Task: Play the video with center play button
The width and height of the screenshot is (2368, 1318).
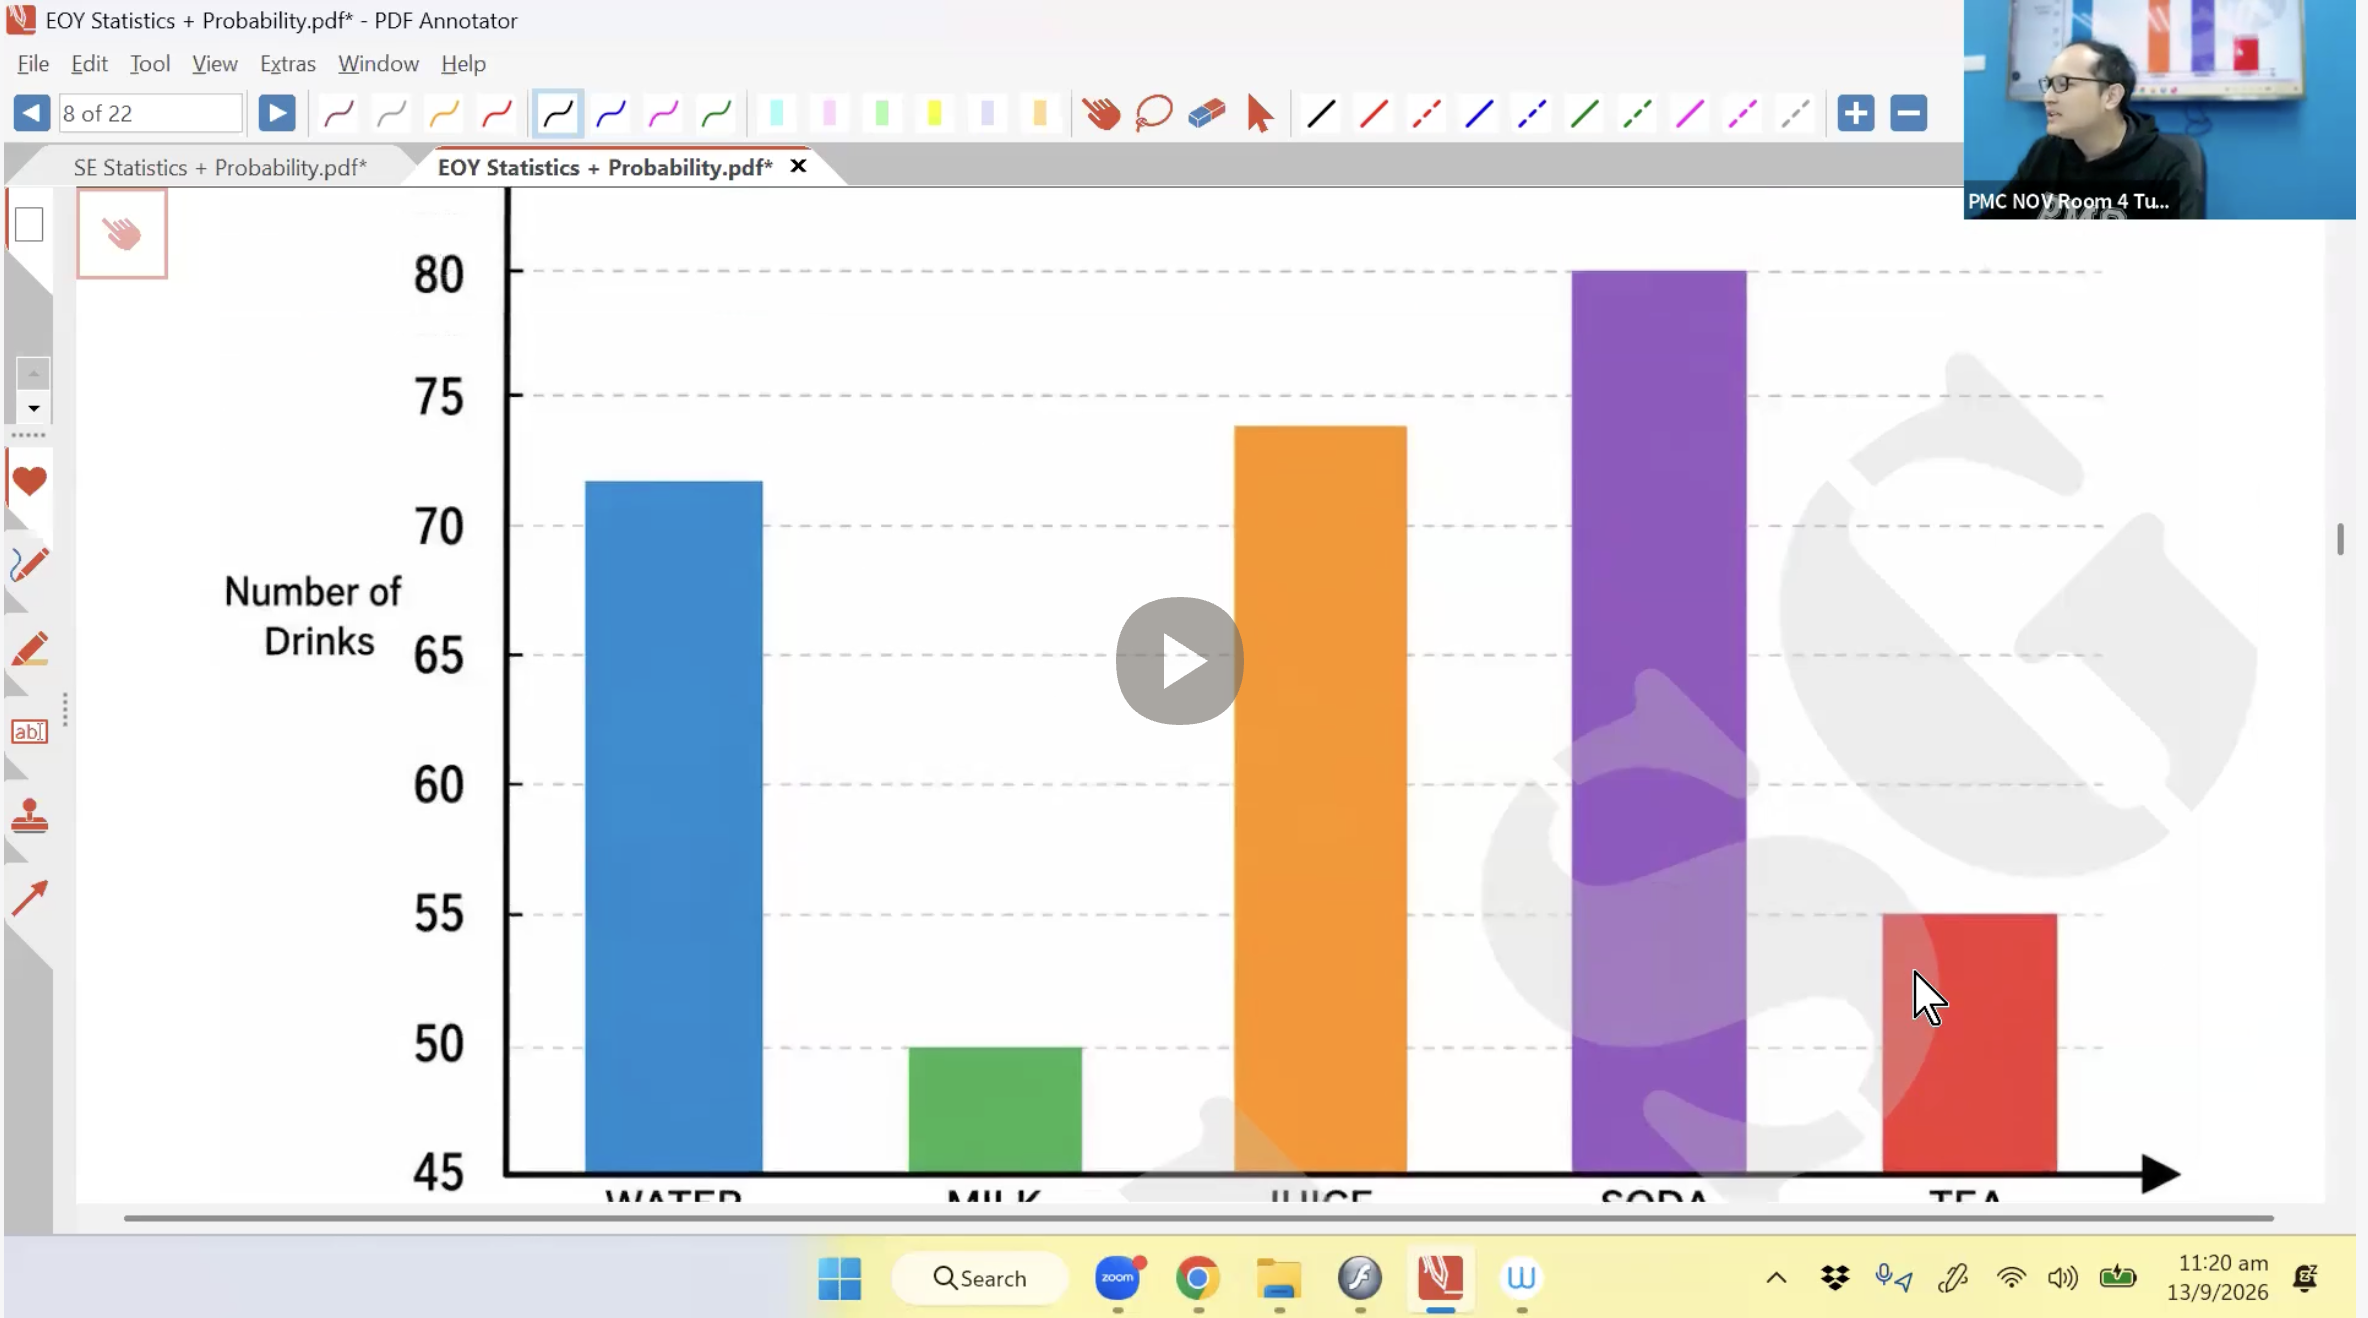Action: coord(1180,661)
